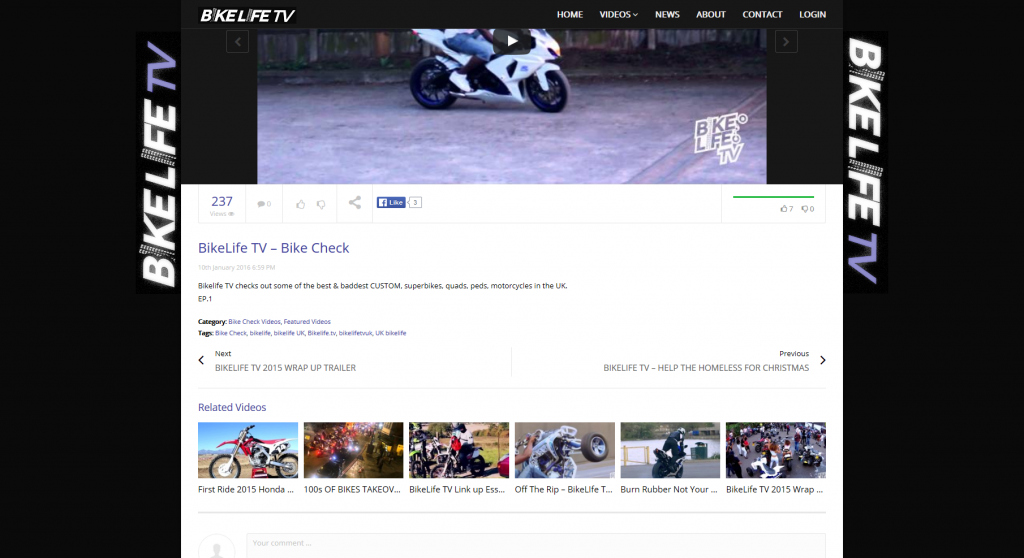The height and width of the screenshot is (558, 1024).
Task: Open First Ride 2015 Honda thumbnail
Action: [248, 450]
